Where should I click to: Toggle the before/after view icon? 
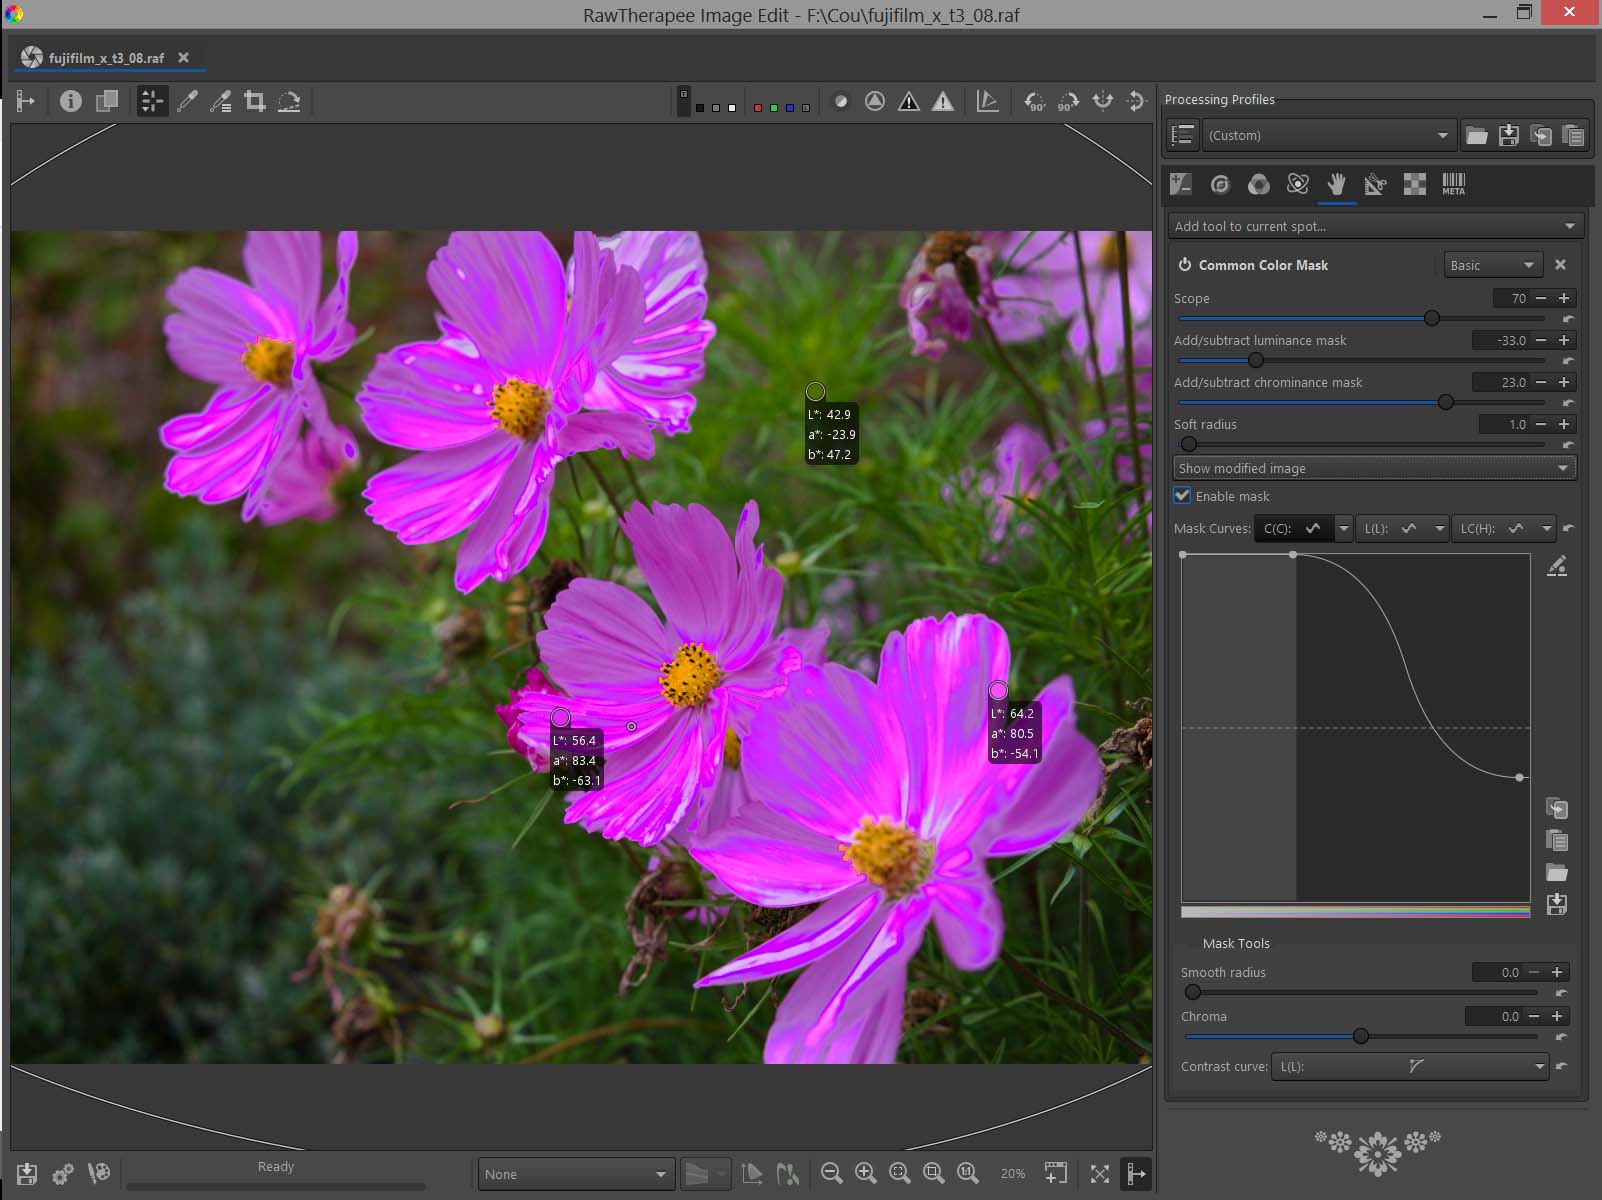coord(107,101)
